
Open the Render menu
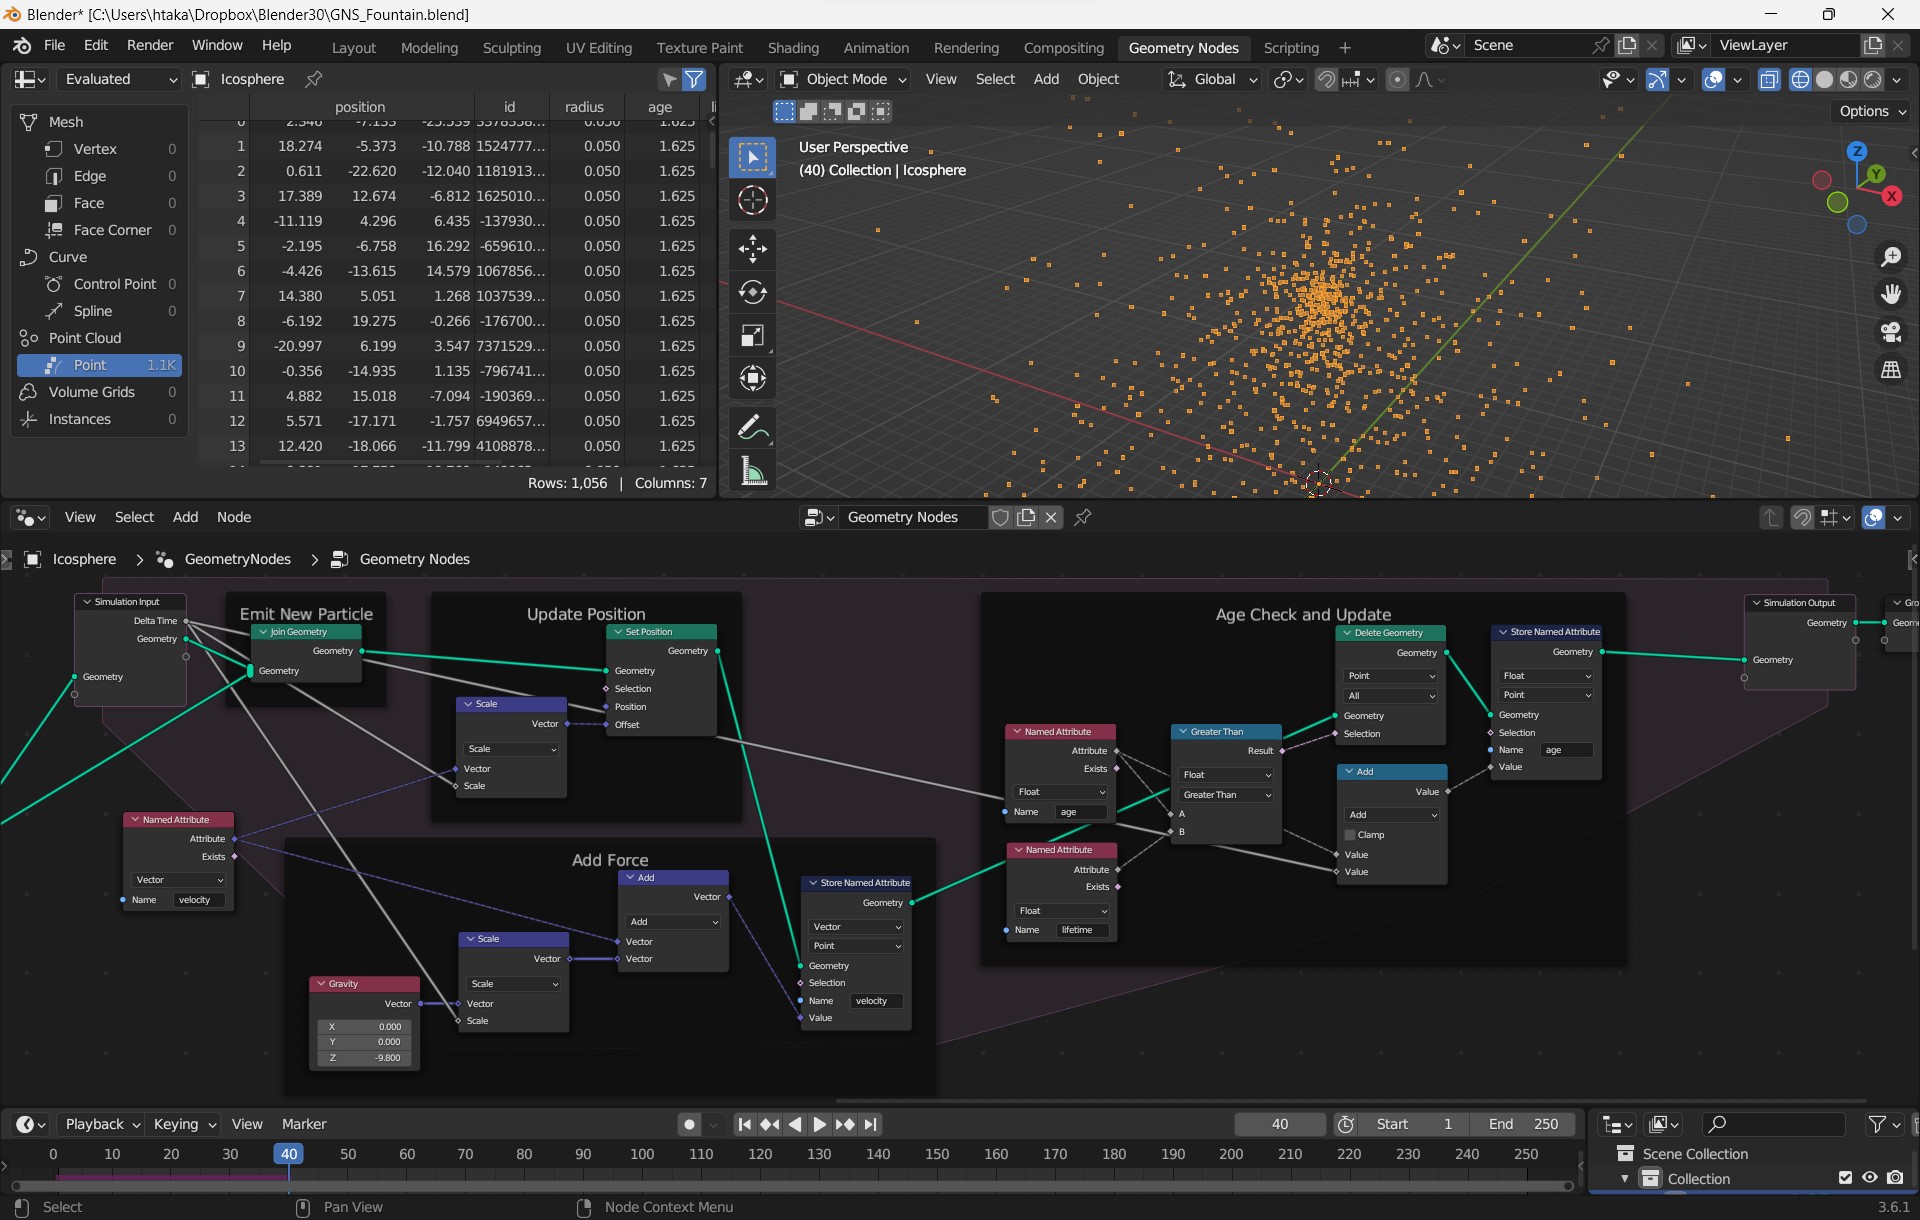pos(150,45)
